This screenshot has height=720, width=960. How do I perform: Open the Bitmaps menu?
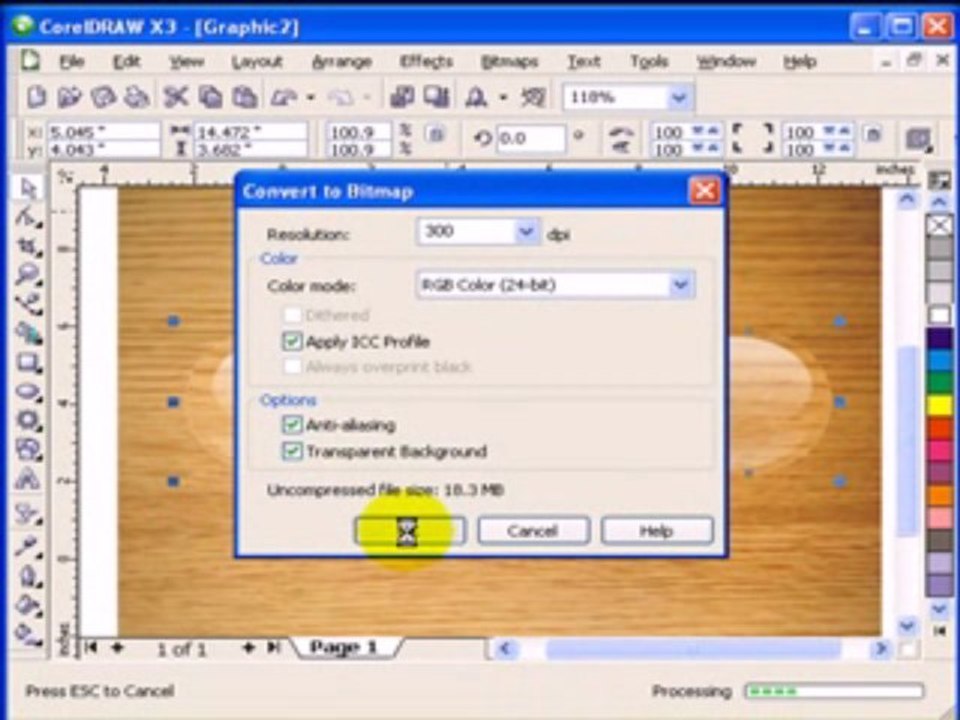[x=509, y=62]
